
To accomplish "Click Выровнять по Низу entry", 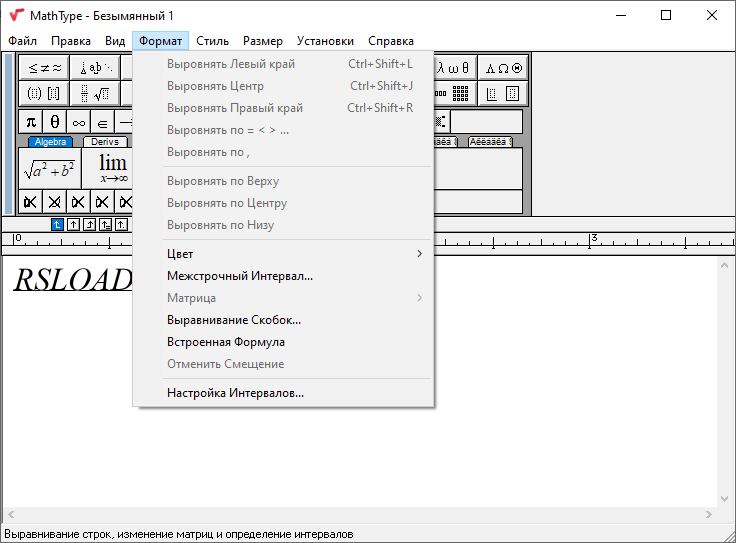I will pos(283,225).
